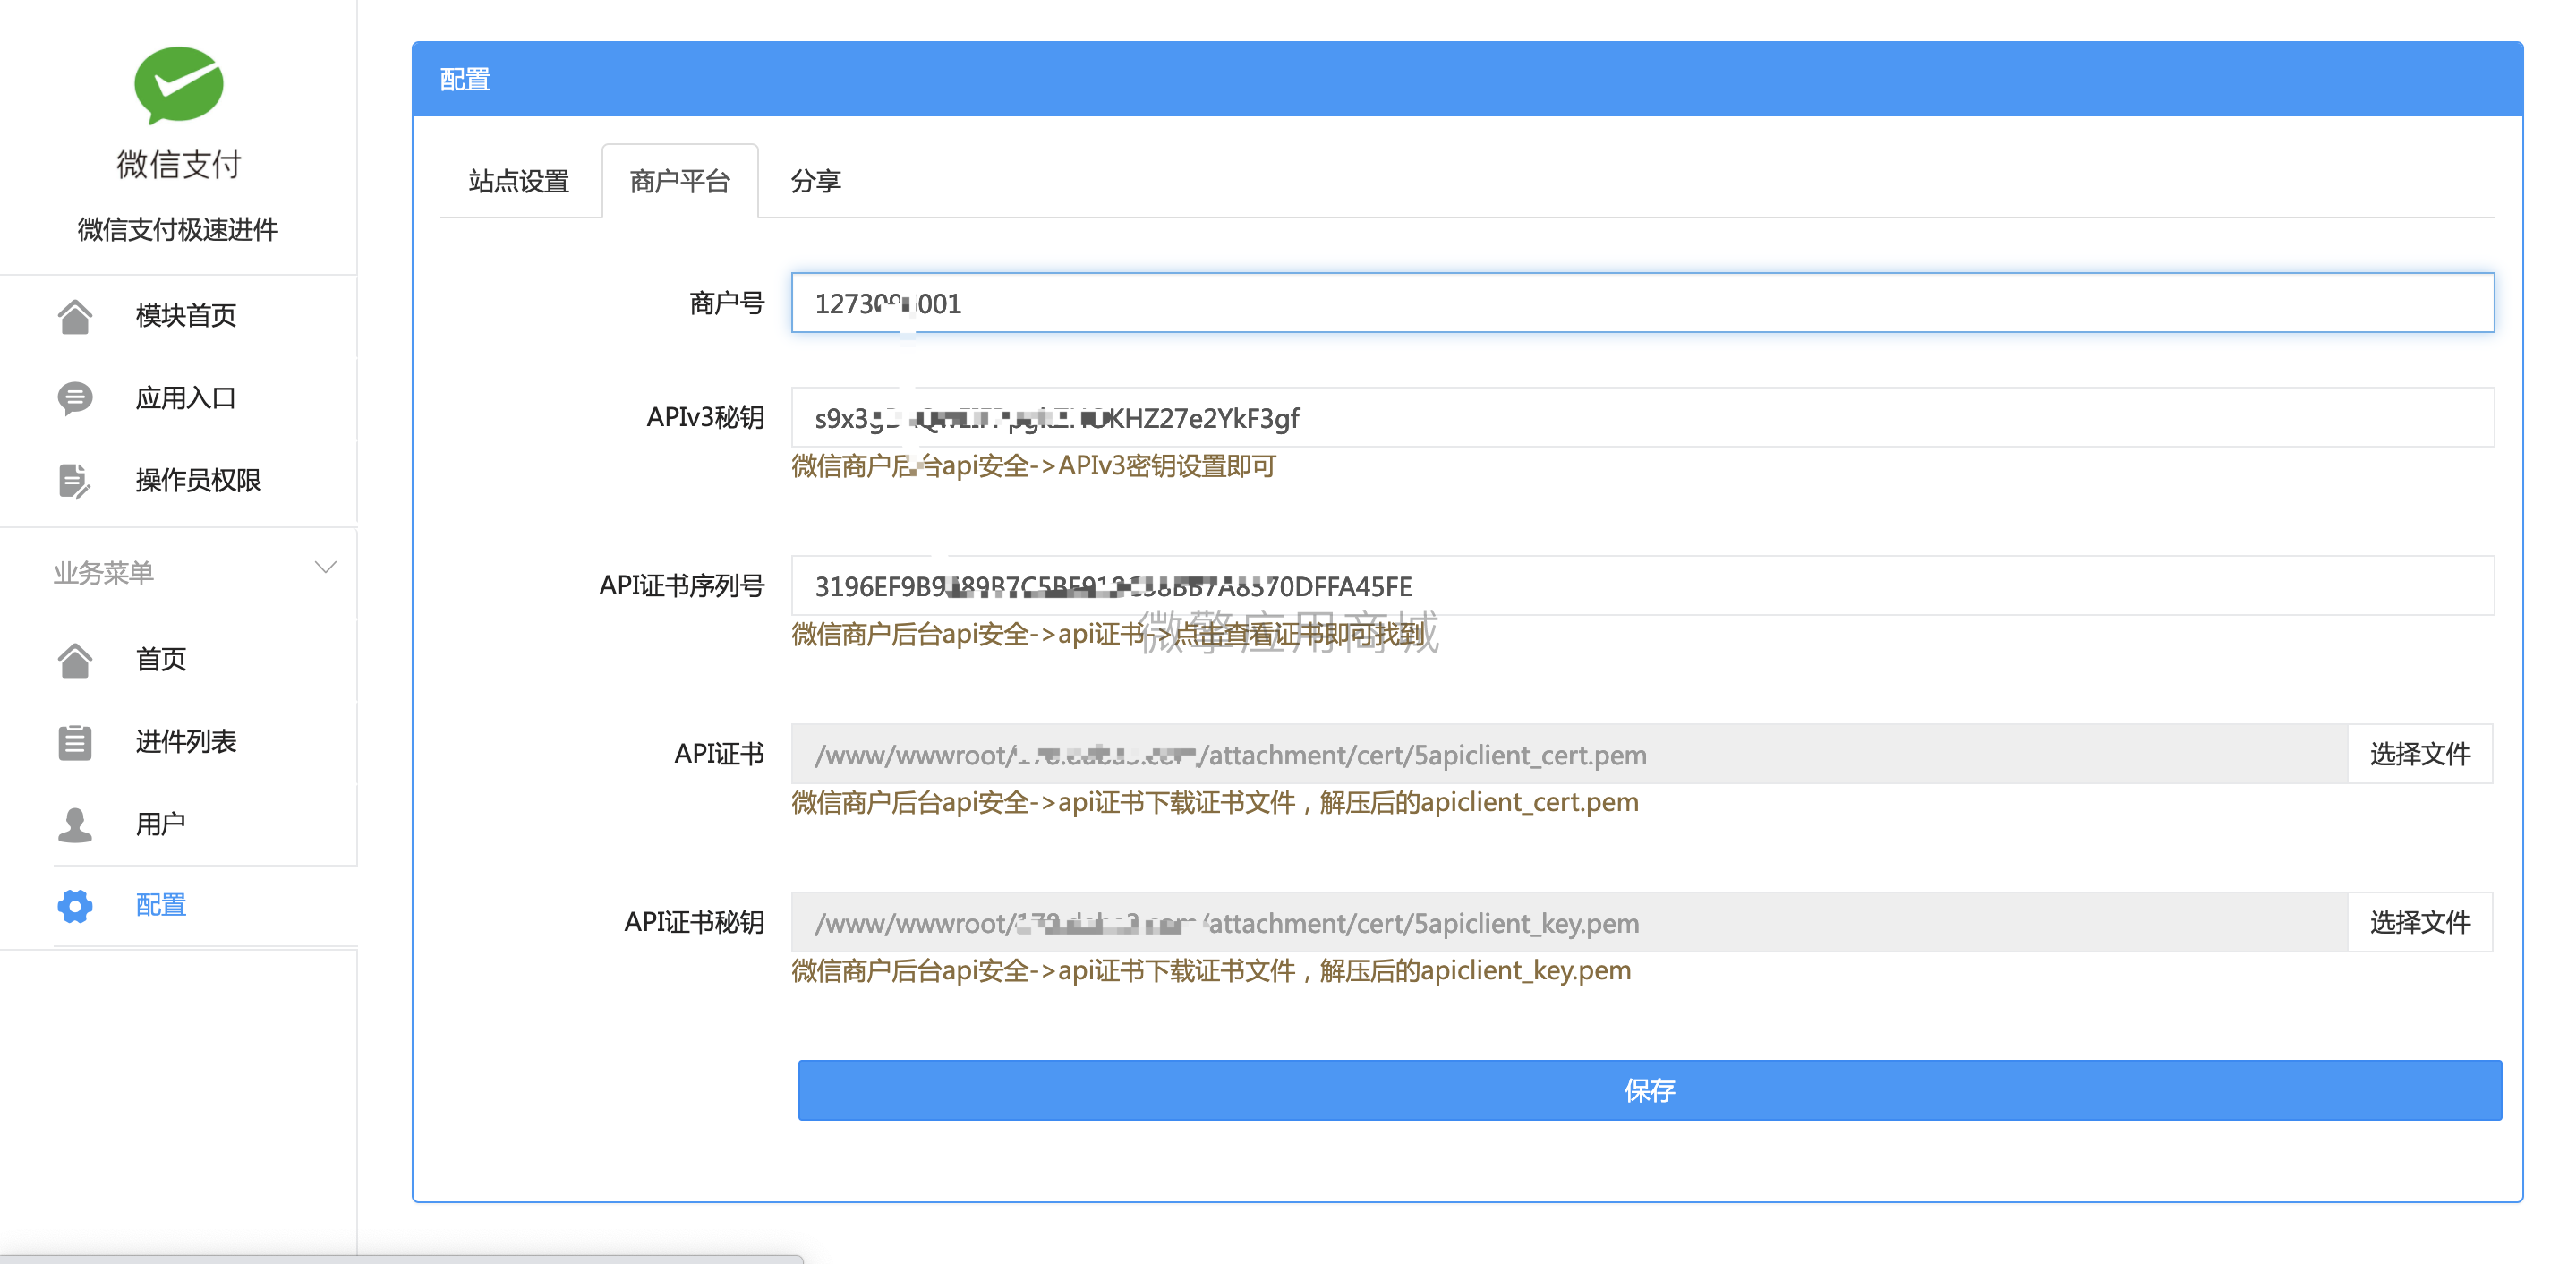Click 选择文件 for API证书
This screenshot has height=1264, width=2576.
[2419, 754]
